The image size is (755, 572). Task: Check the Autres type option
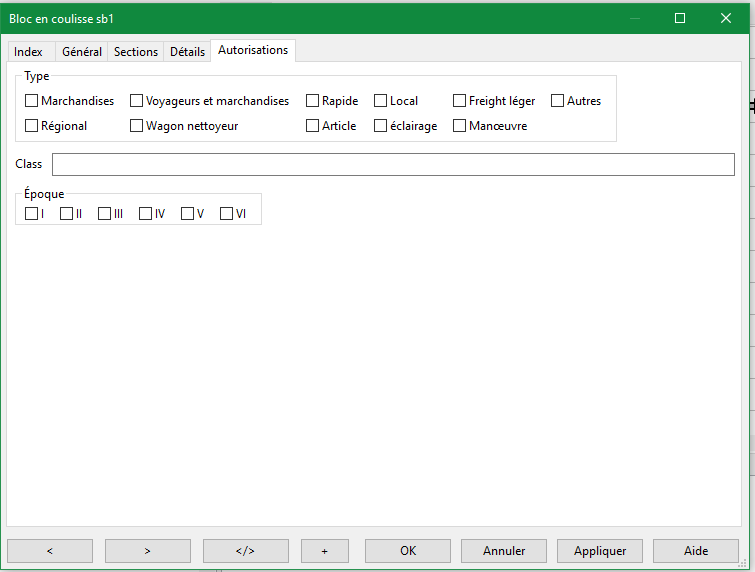pyautogui.click(x=558, y=101)
